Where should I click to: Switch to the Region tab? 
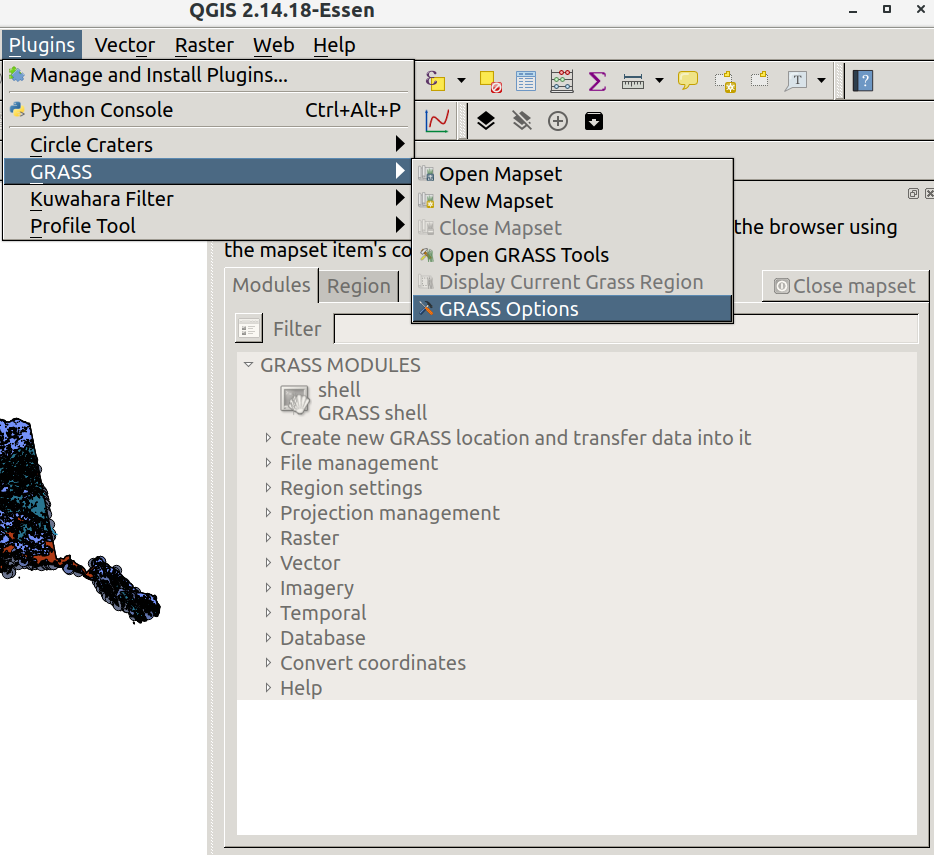click(359, 287)
